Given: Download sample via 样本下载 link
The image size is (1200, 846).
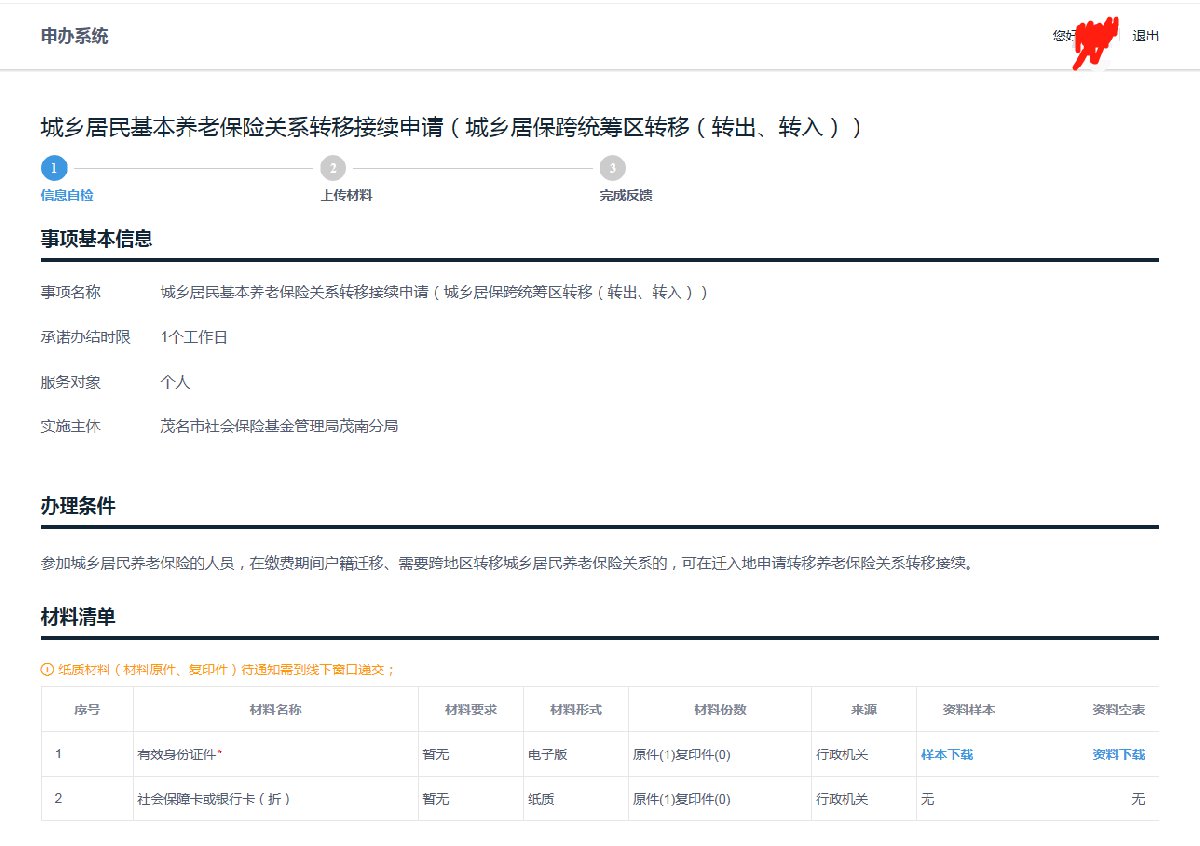Looking at the screenshot, I should click(x=946, y=755).
